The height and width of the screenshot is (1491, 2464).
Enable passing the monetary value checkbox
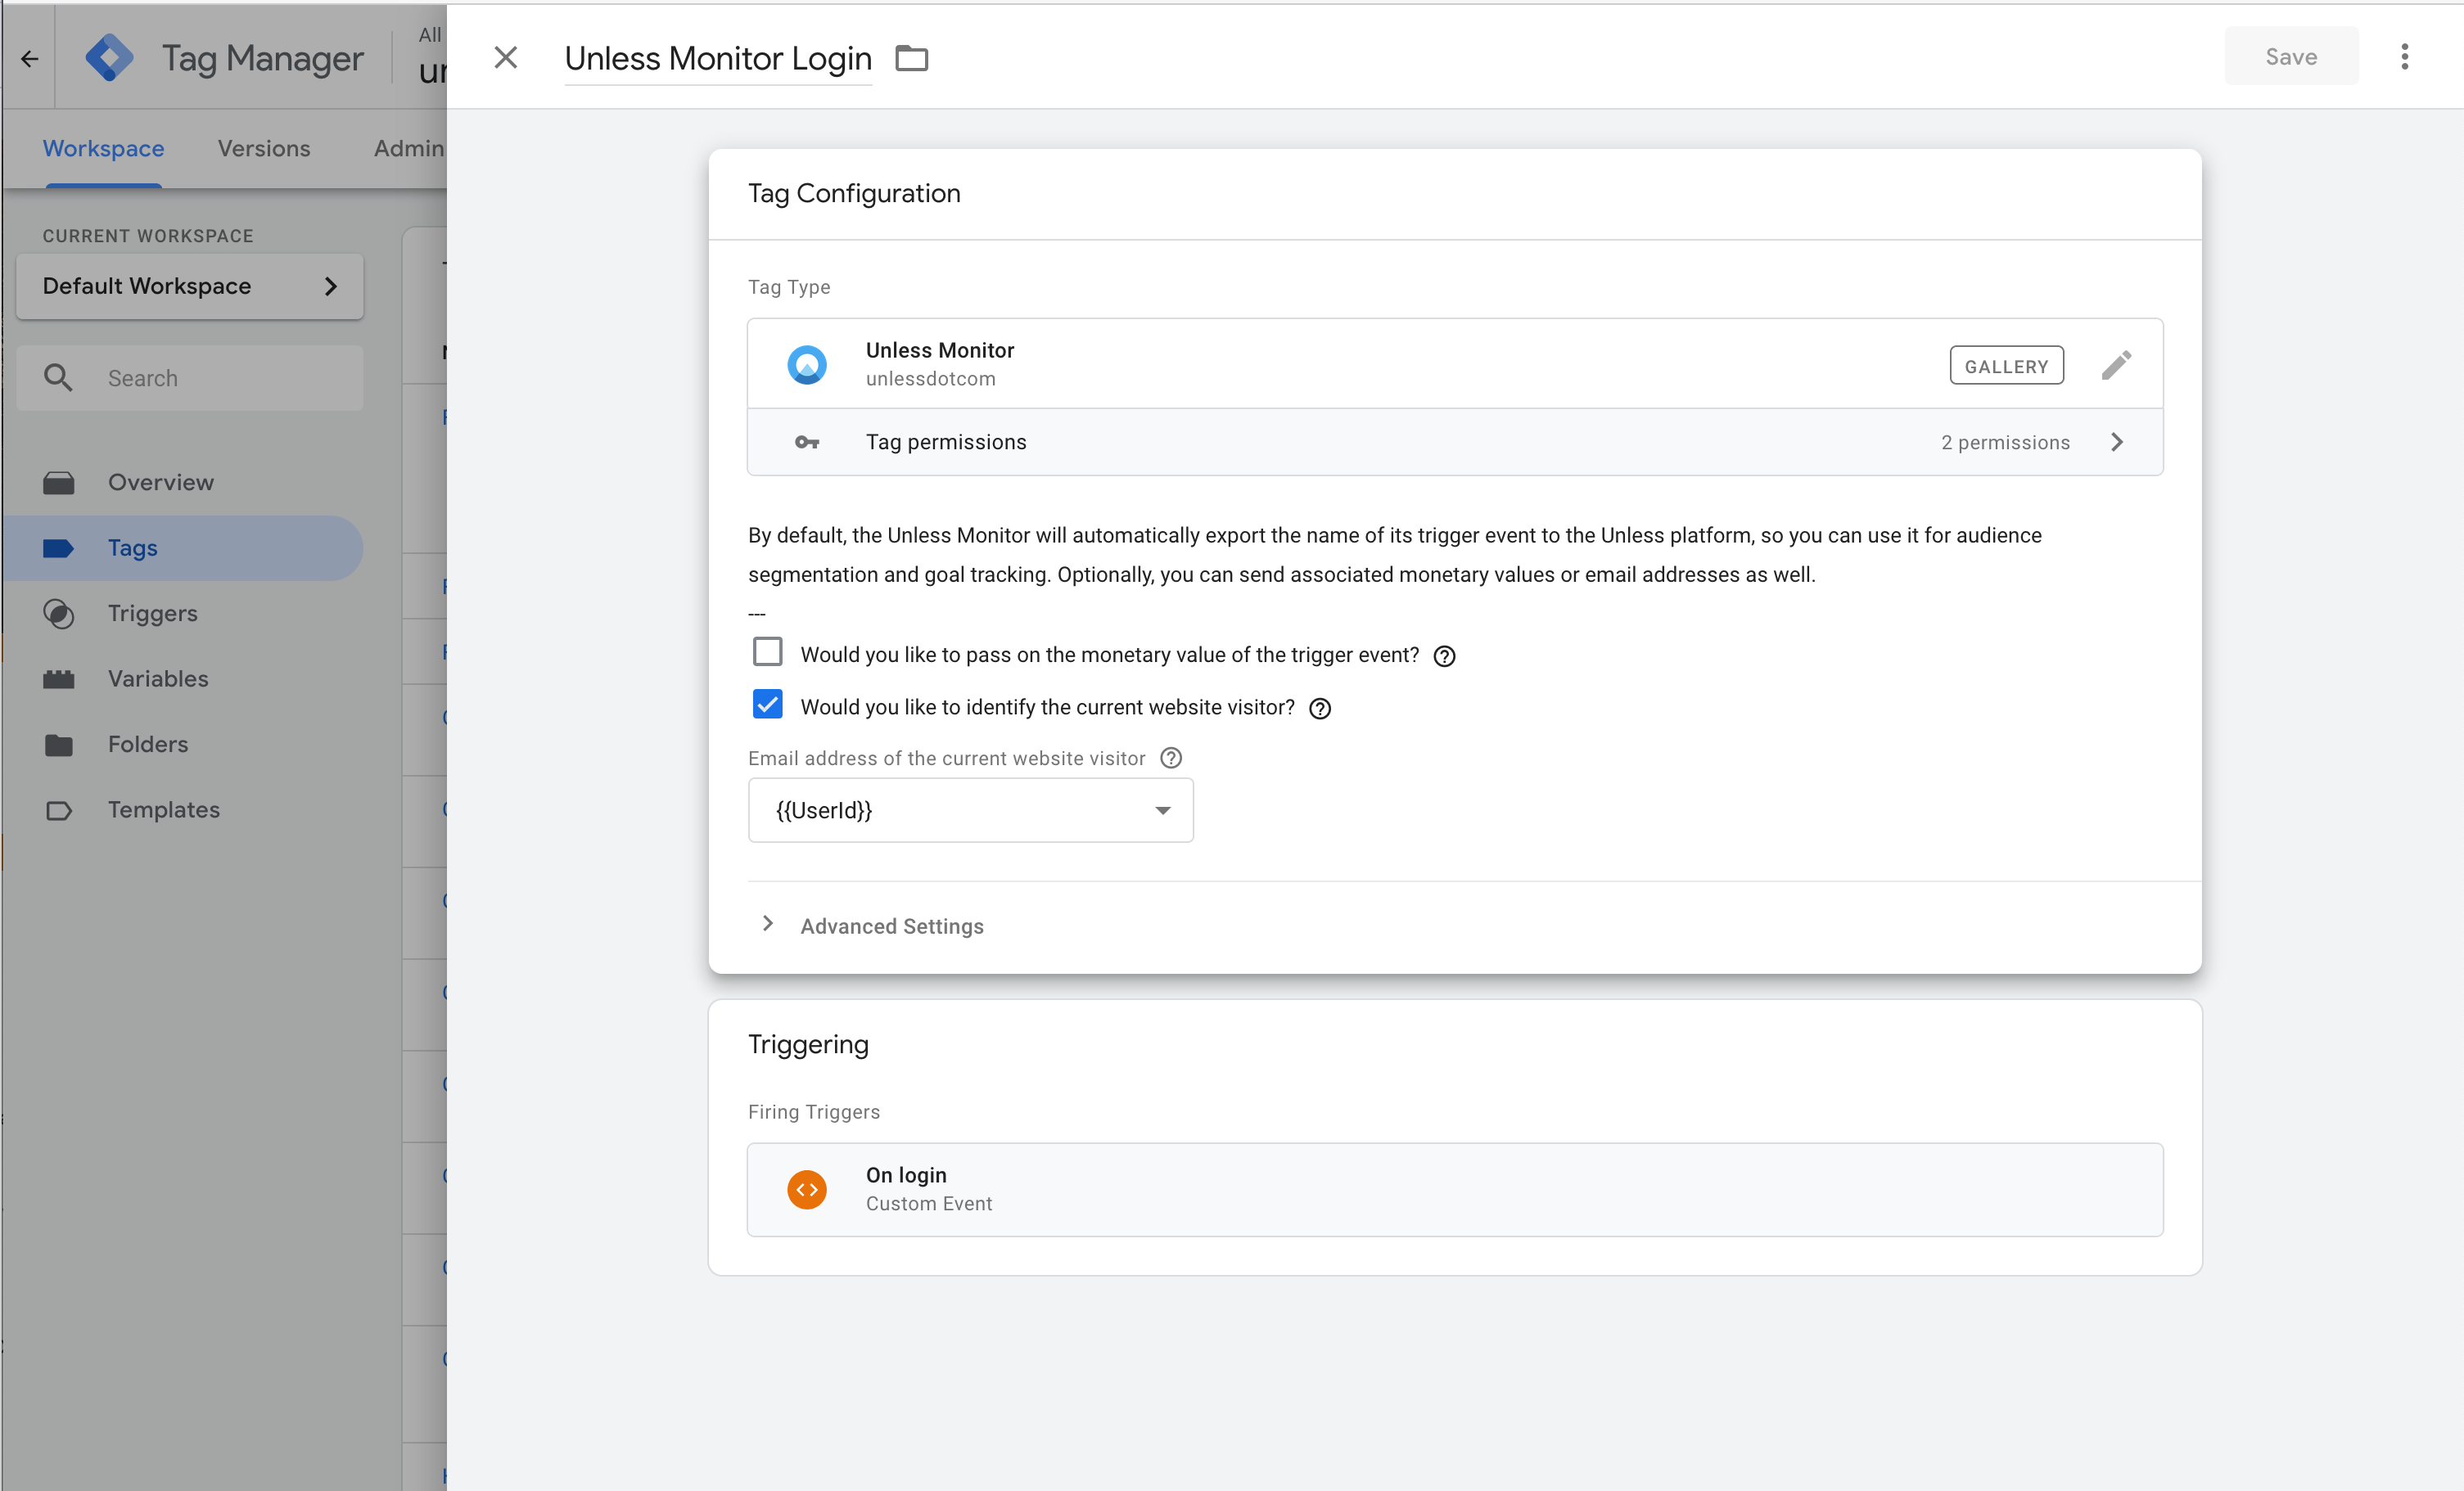pyautogui.click(x=767, y=653)
